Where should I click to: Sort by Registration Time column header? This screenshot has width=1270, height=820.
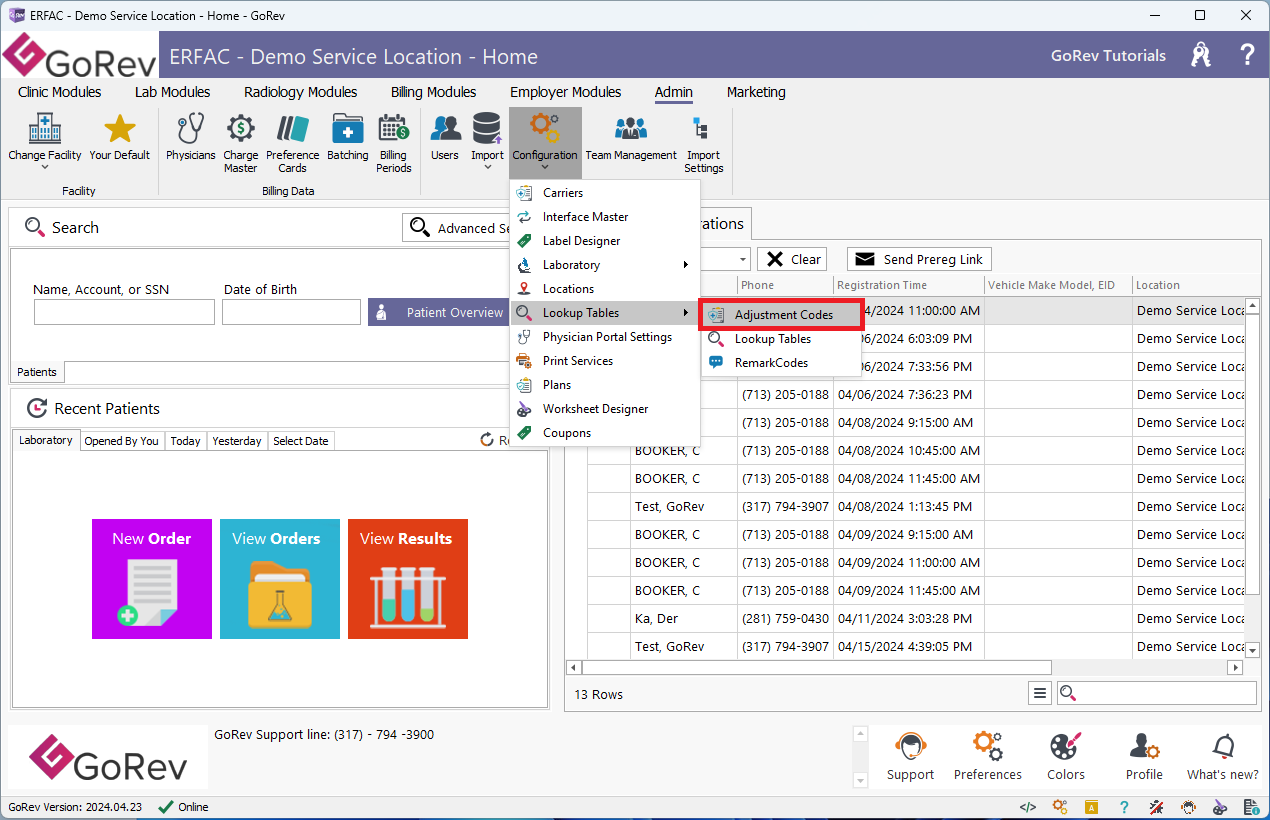[908, 285]
